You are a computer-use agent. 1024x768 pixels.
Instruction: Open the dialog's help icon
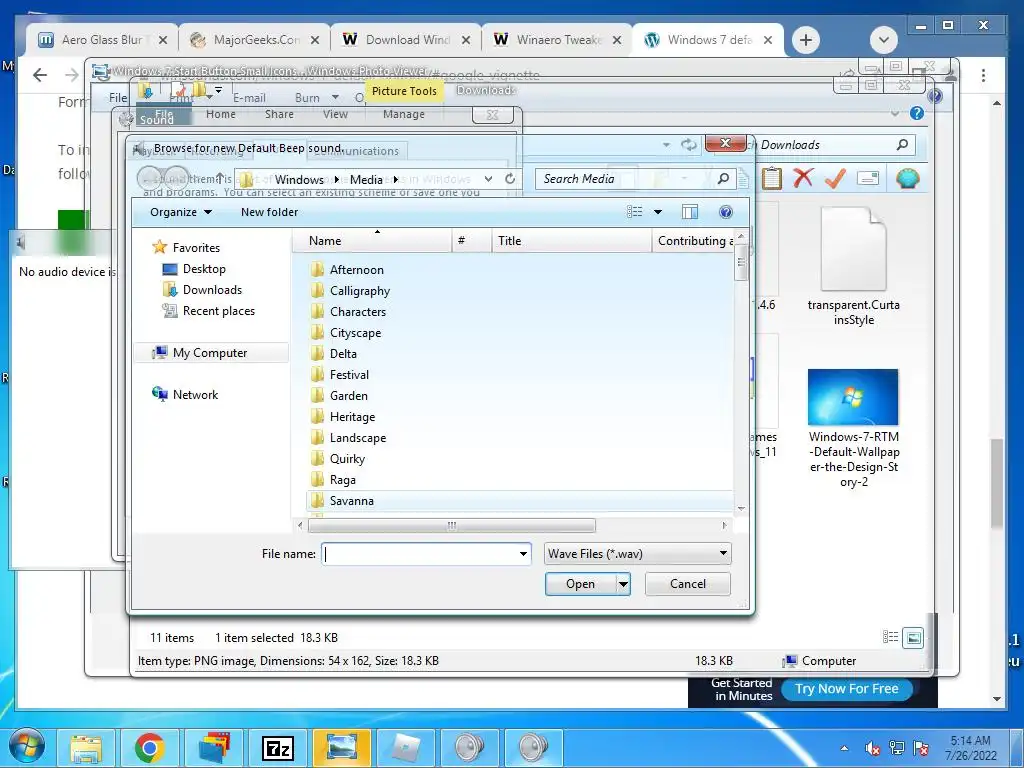coord(726,212)
